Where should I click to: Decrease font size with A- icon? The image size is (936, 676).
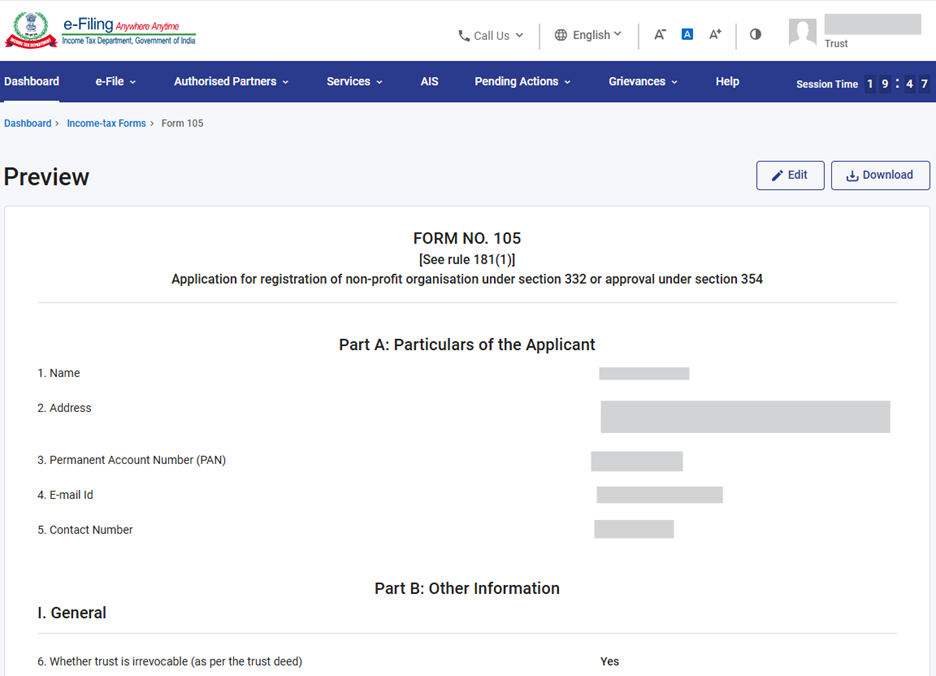pos(660,35)
